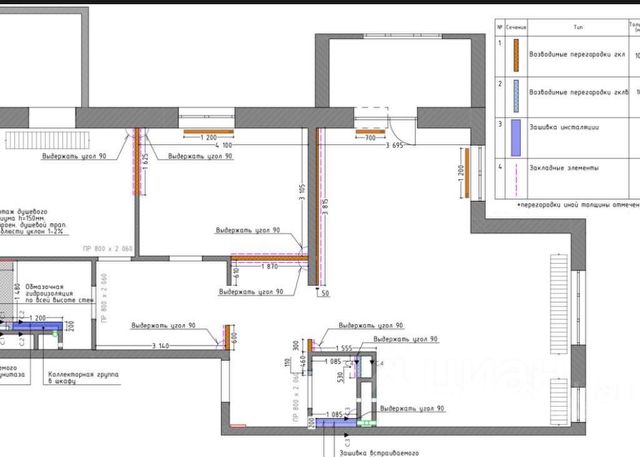Click the "3 140" dimension value
Image resolution: width=640 pixels, height=457 pixels.
(160, 346)
